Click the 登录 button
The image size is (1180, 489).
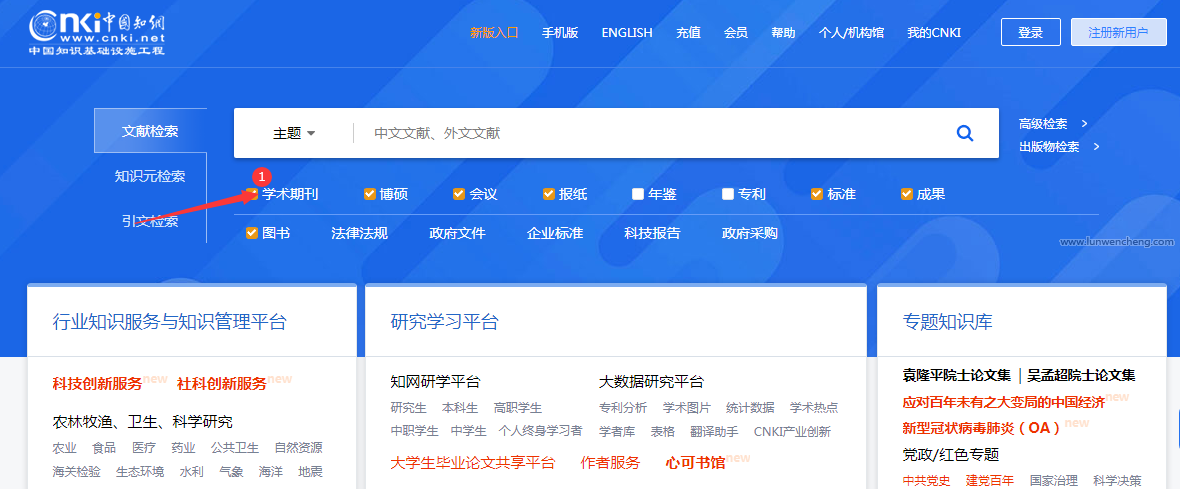pos(1030,32)
